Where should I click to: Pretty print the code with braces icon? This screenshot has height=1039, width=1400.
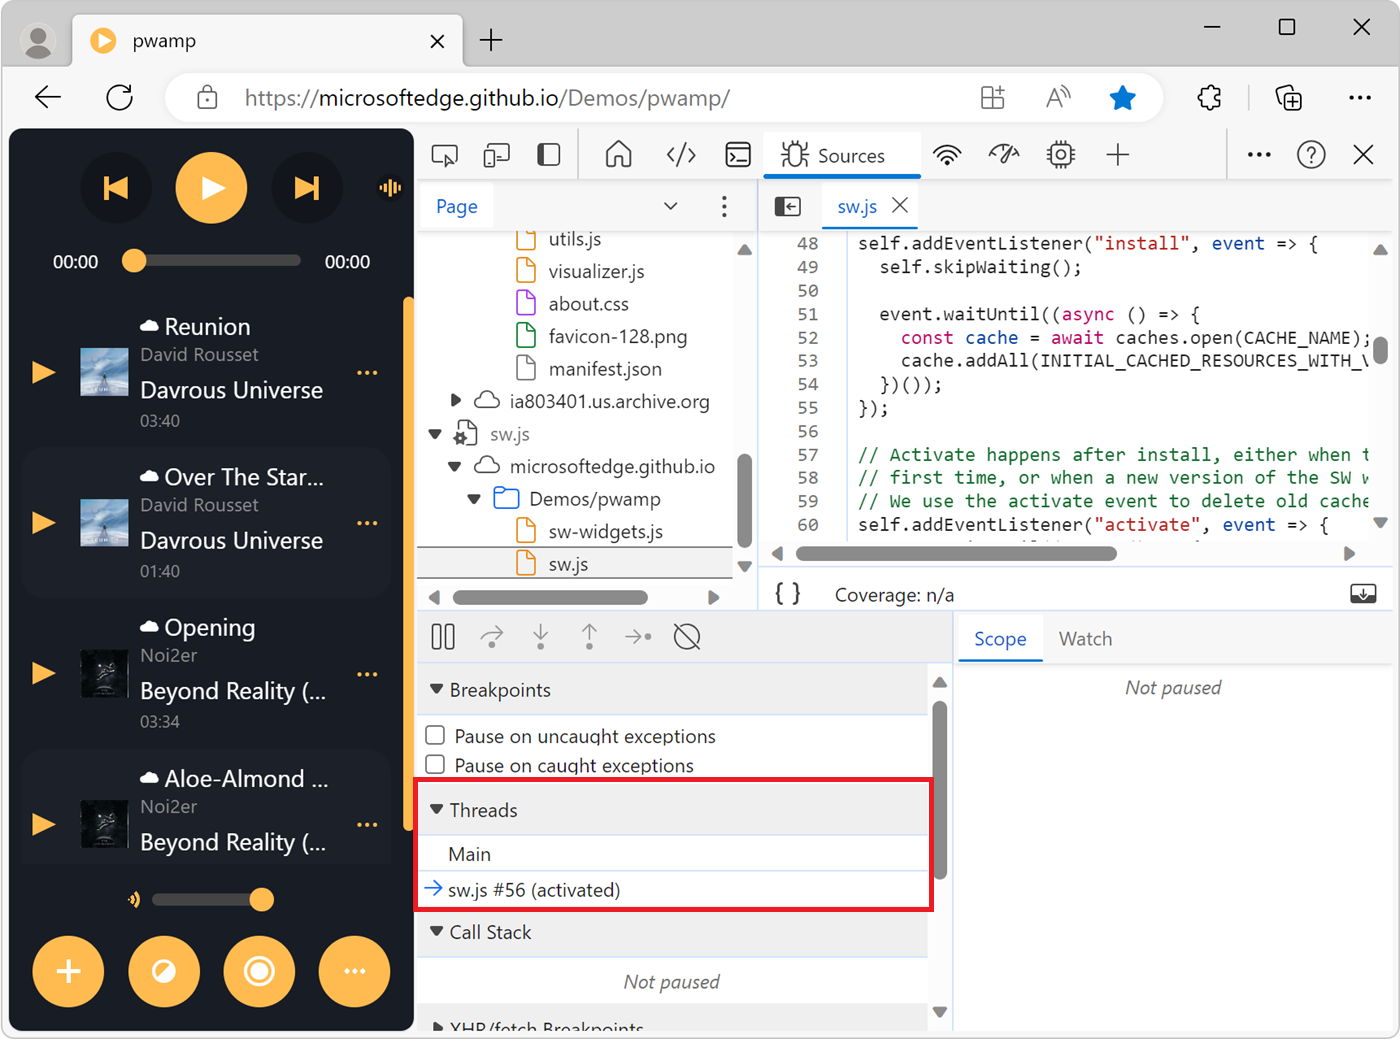click(788, 594)
